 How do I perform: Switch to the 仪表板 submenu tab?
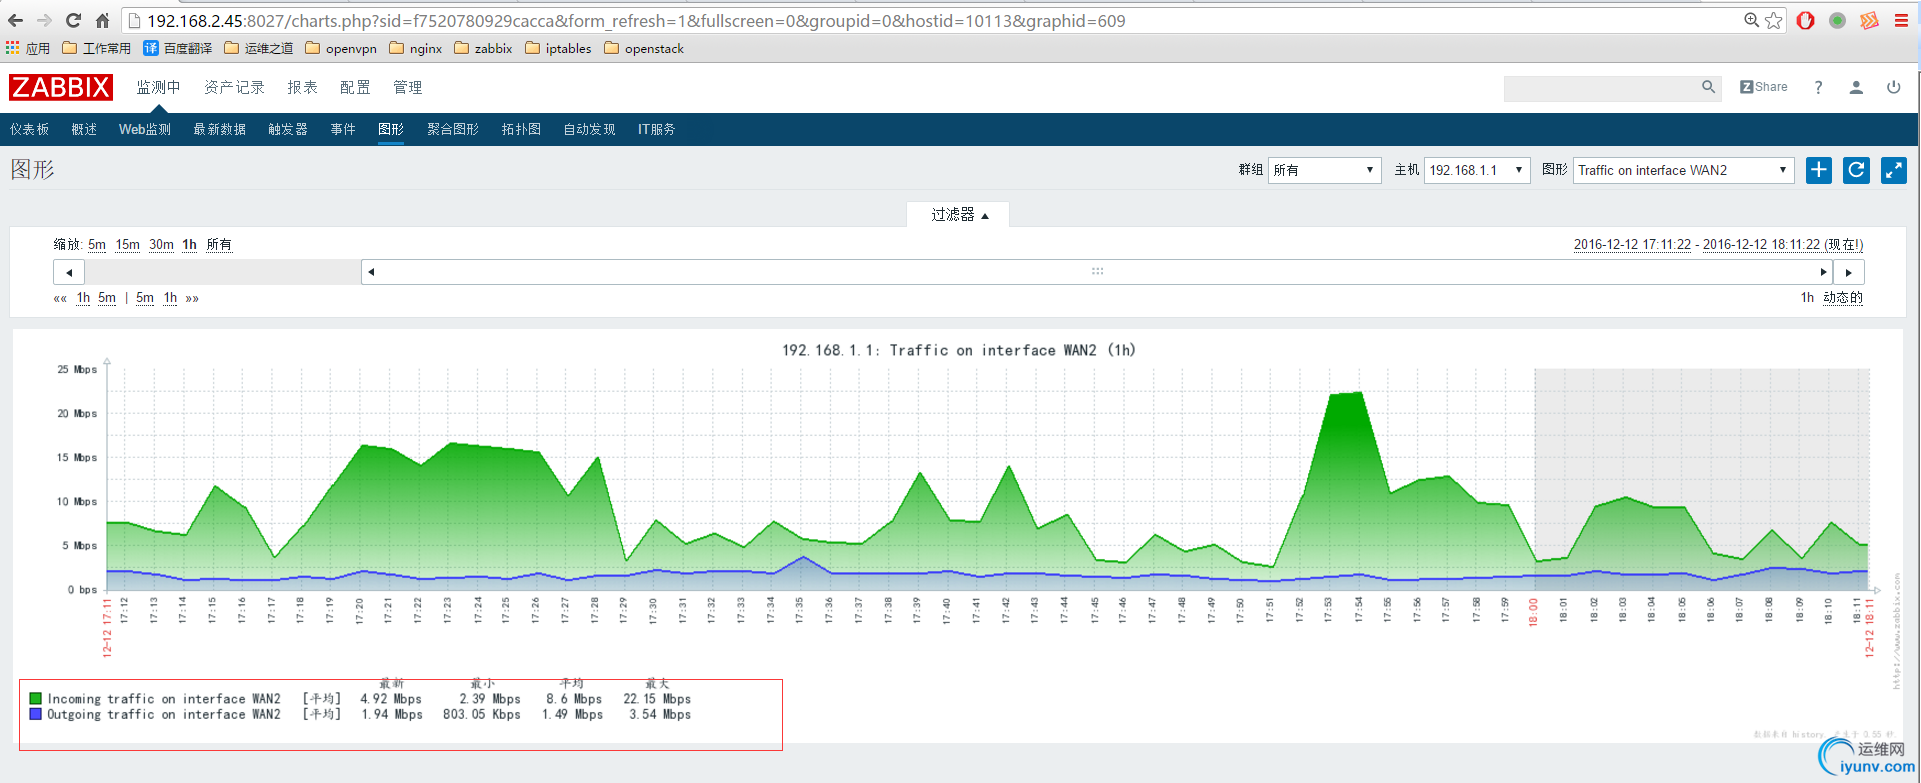pos(29,129)
